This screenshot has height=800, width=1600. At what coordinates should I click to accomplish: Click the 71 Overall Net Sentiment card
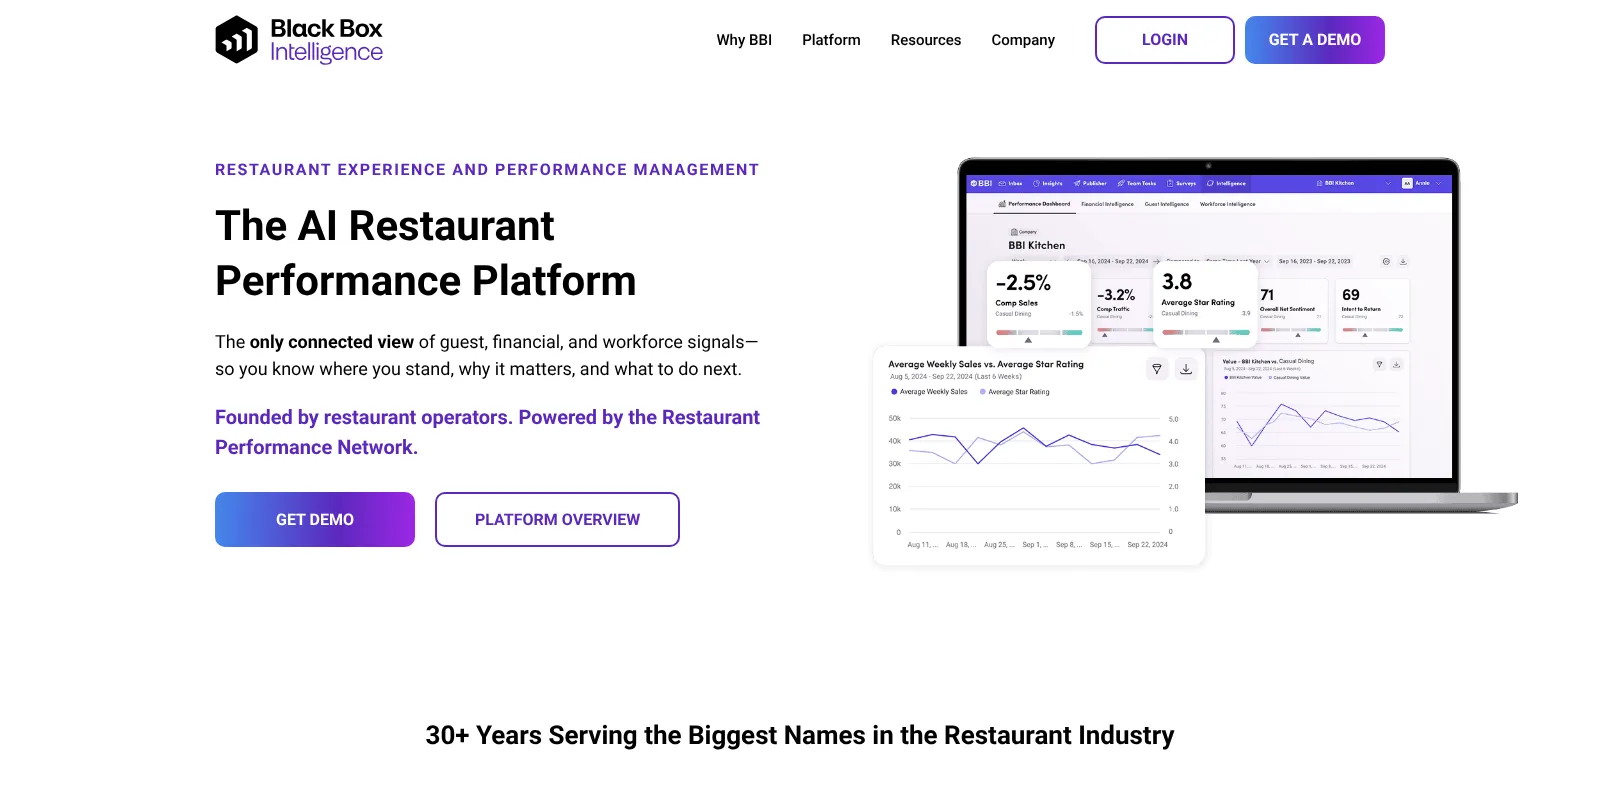[1291, 310]
